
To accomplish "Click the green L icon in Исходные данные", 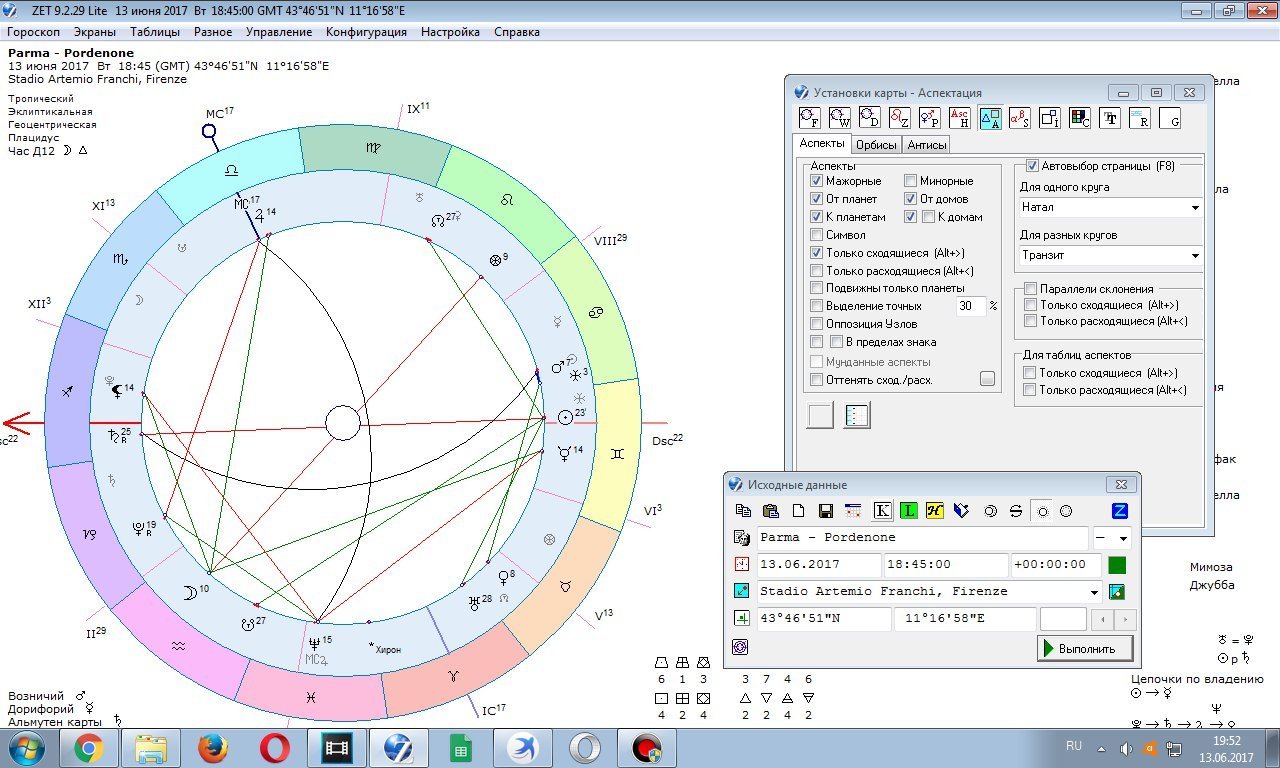I will [x=908, y=511].
